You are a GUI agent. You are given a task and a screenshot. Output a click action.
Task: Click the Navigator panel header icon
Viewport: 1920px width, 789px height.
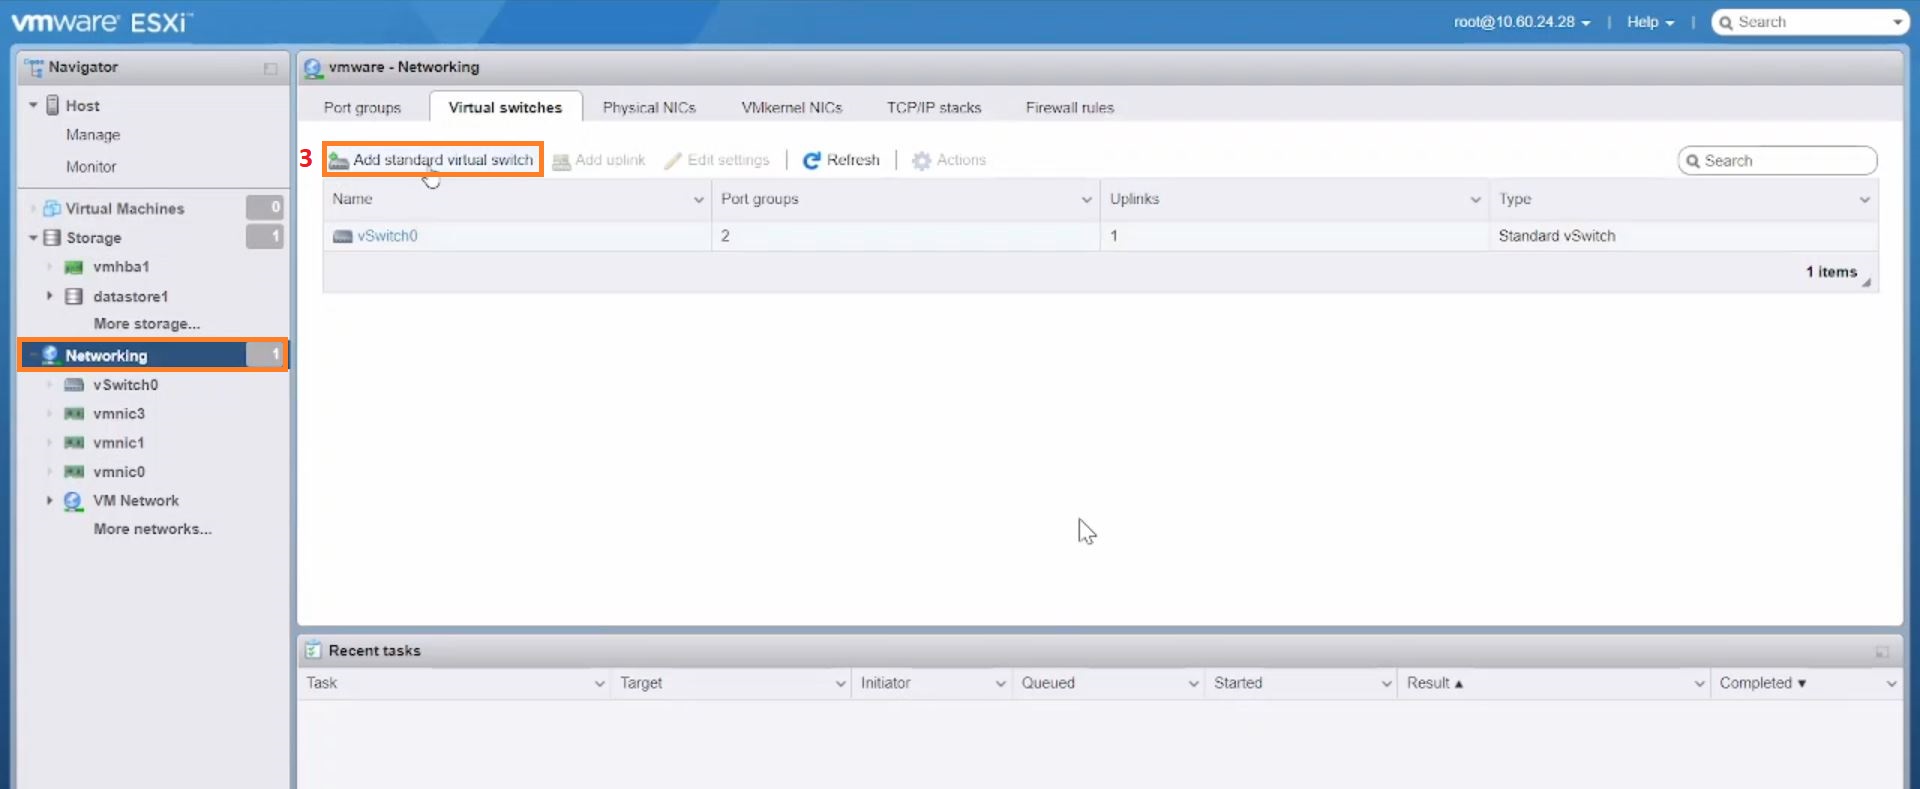coord(34,67)
